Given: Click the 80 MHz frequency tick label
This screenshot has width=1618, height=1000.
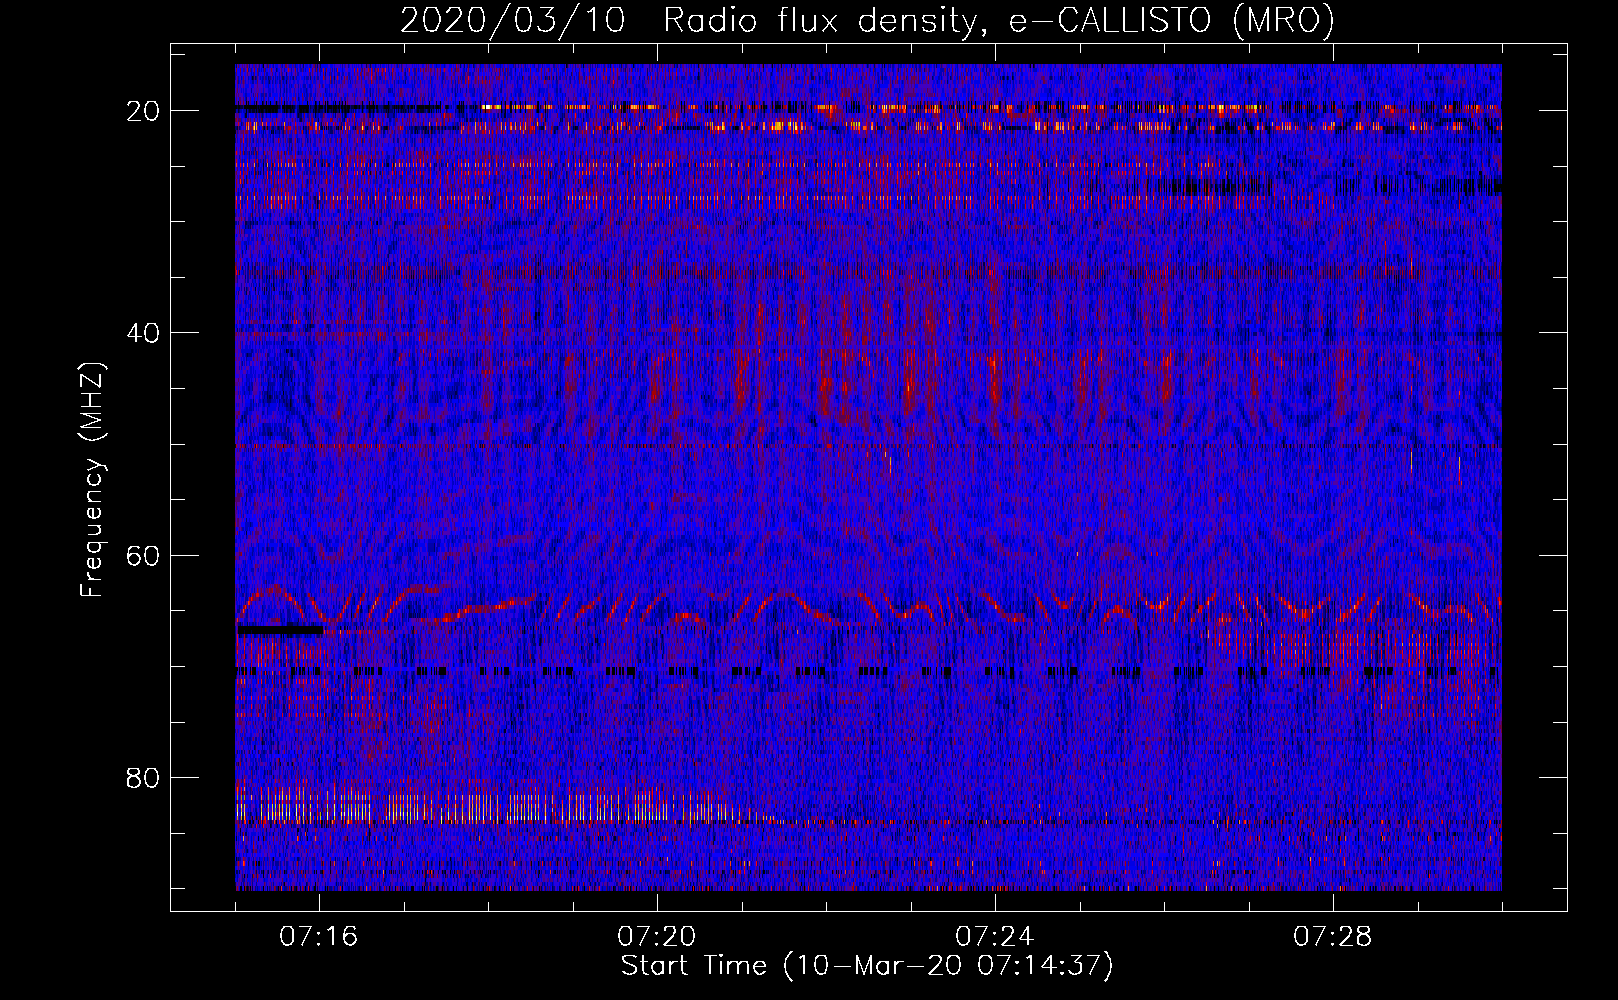Looking at the screenshot, I should pyautogui.click(x=144, y=778).
